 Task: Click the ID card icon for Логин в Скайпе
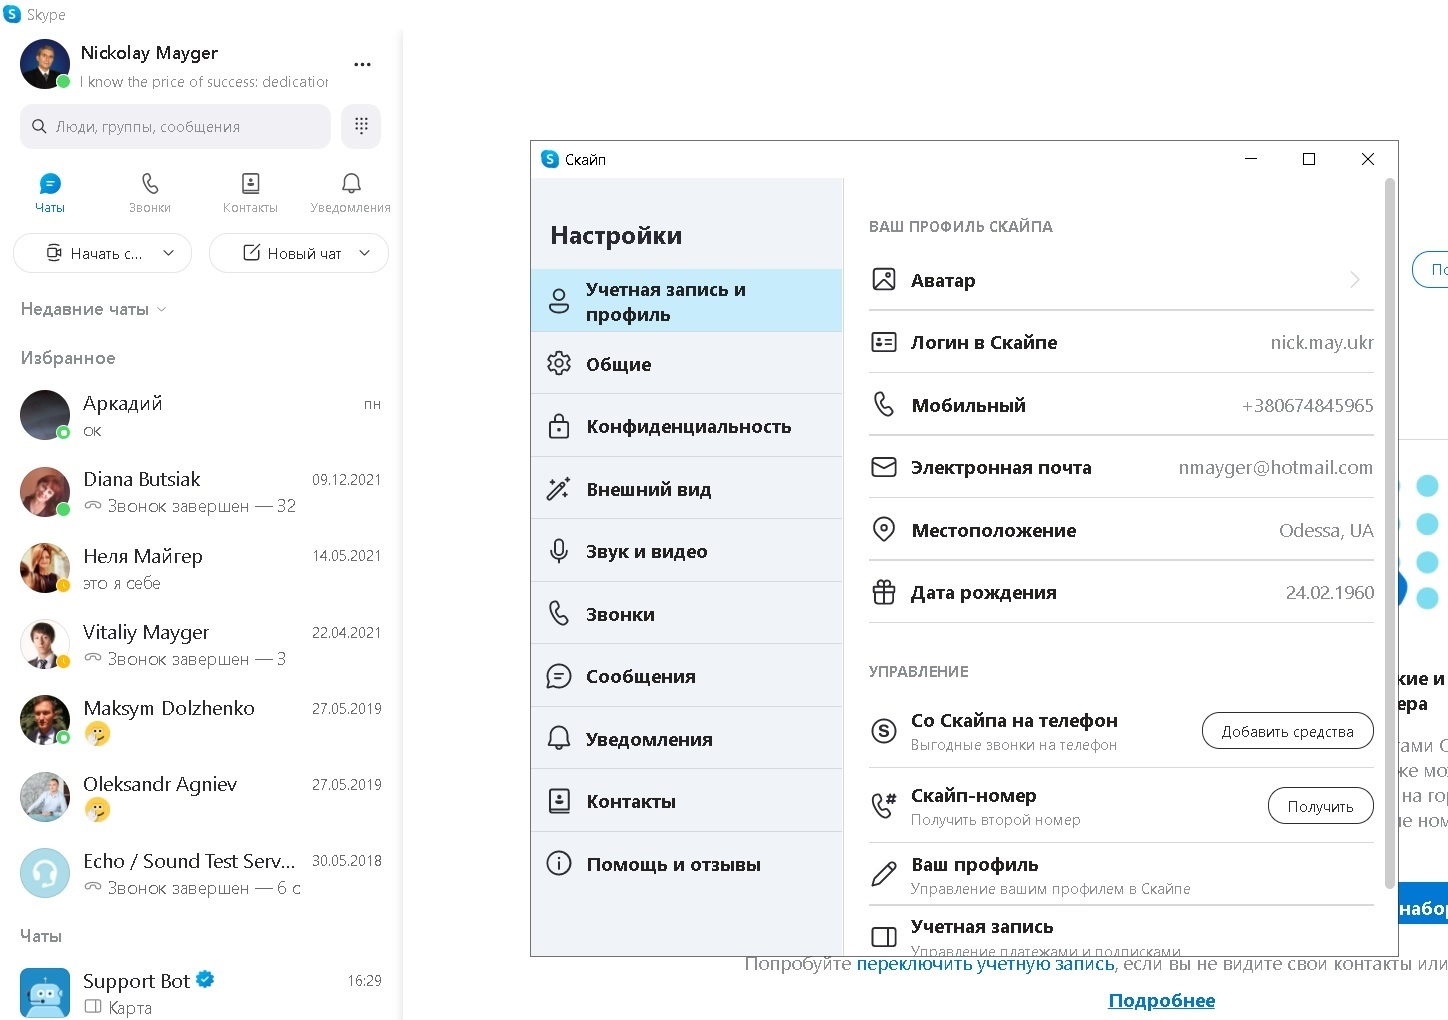point(884,342)
